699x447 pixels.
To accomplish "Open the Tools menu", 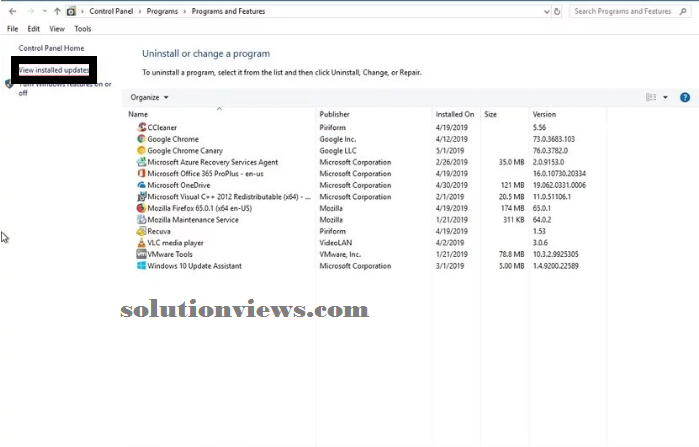I will click(x=82, y=29).
